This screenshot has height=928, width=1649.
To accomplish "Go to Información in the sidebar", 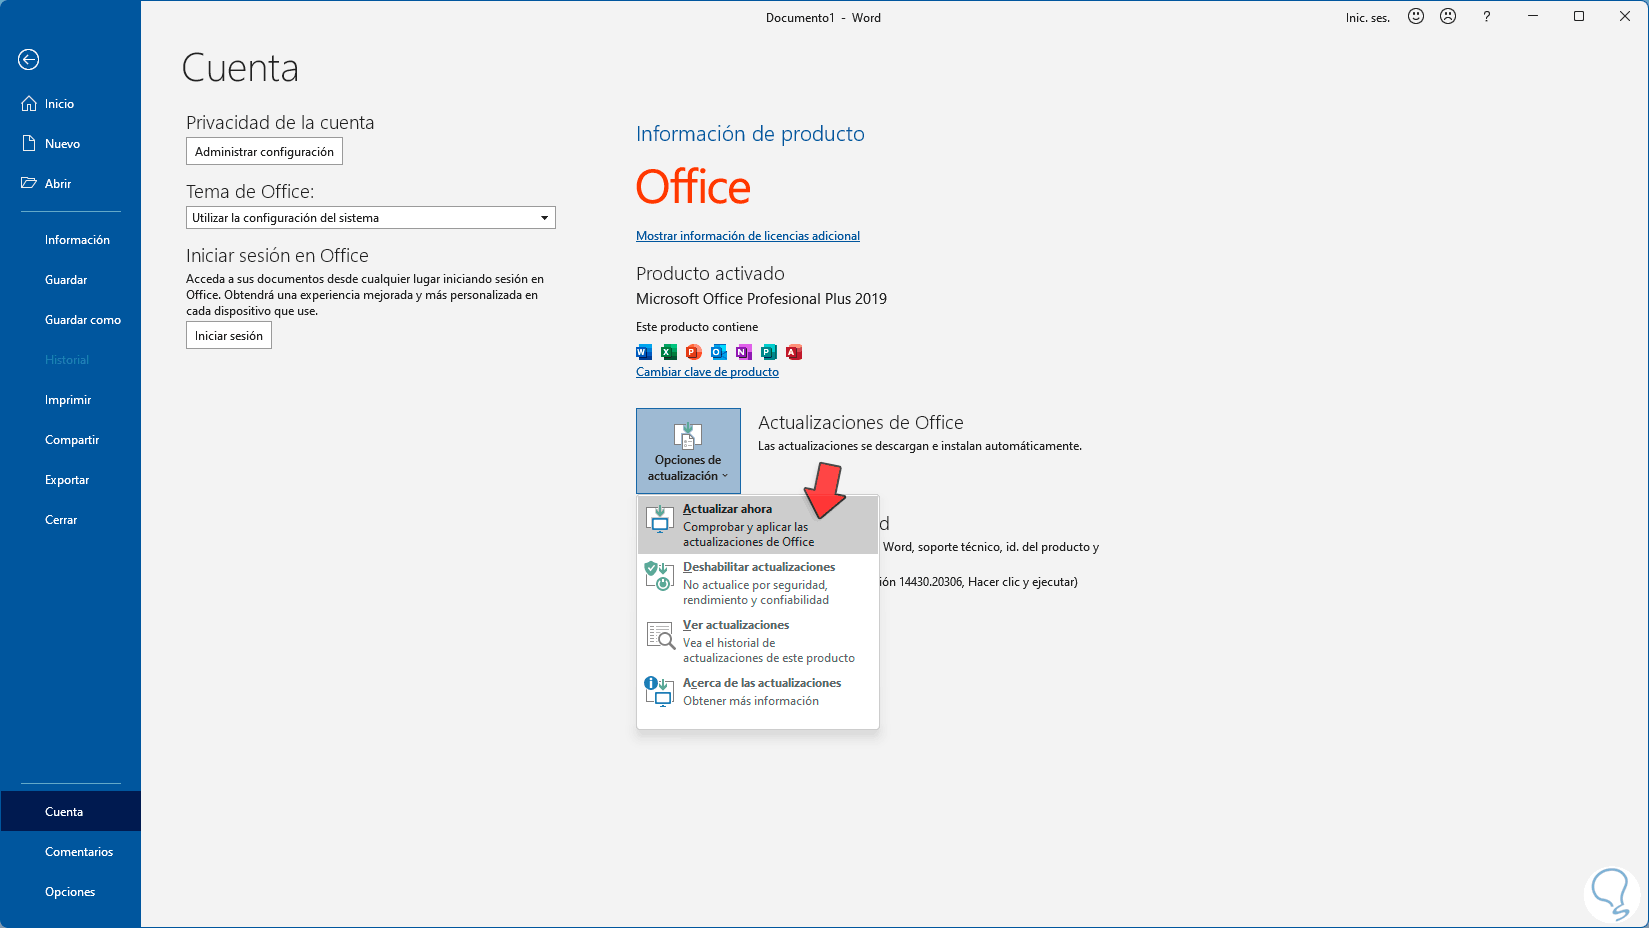I will pos(70,240).
